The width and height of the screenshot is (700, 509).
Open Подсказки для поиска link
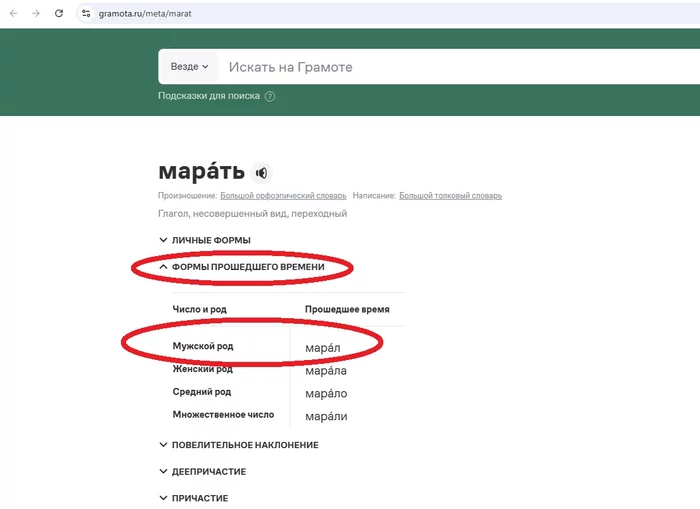209,96
